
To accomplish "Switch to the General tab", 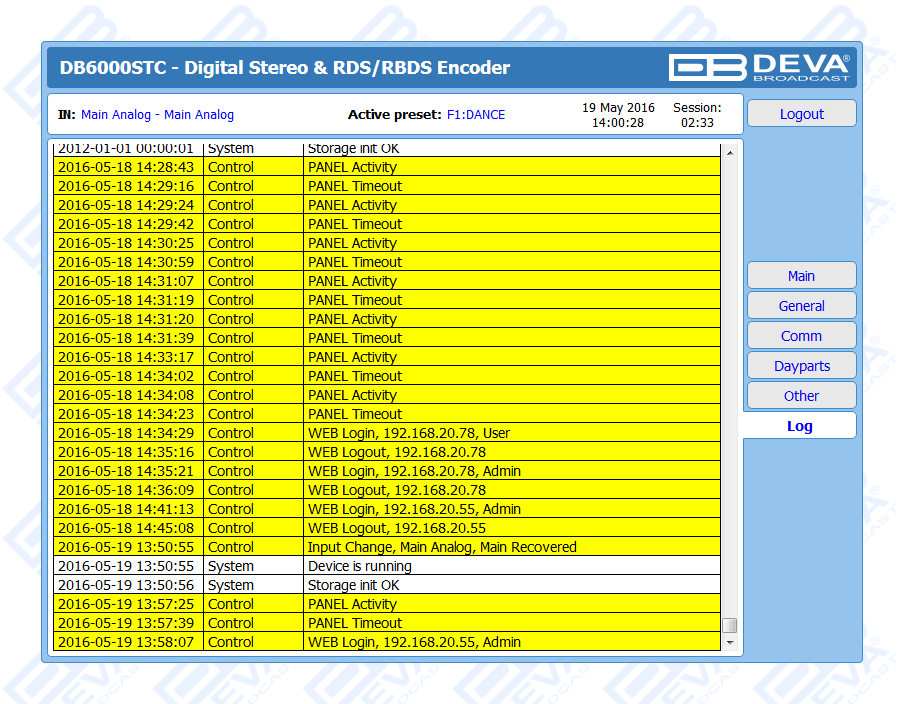I will pyautogui.click(x=801, y=306).
